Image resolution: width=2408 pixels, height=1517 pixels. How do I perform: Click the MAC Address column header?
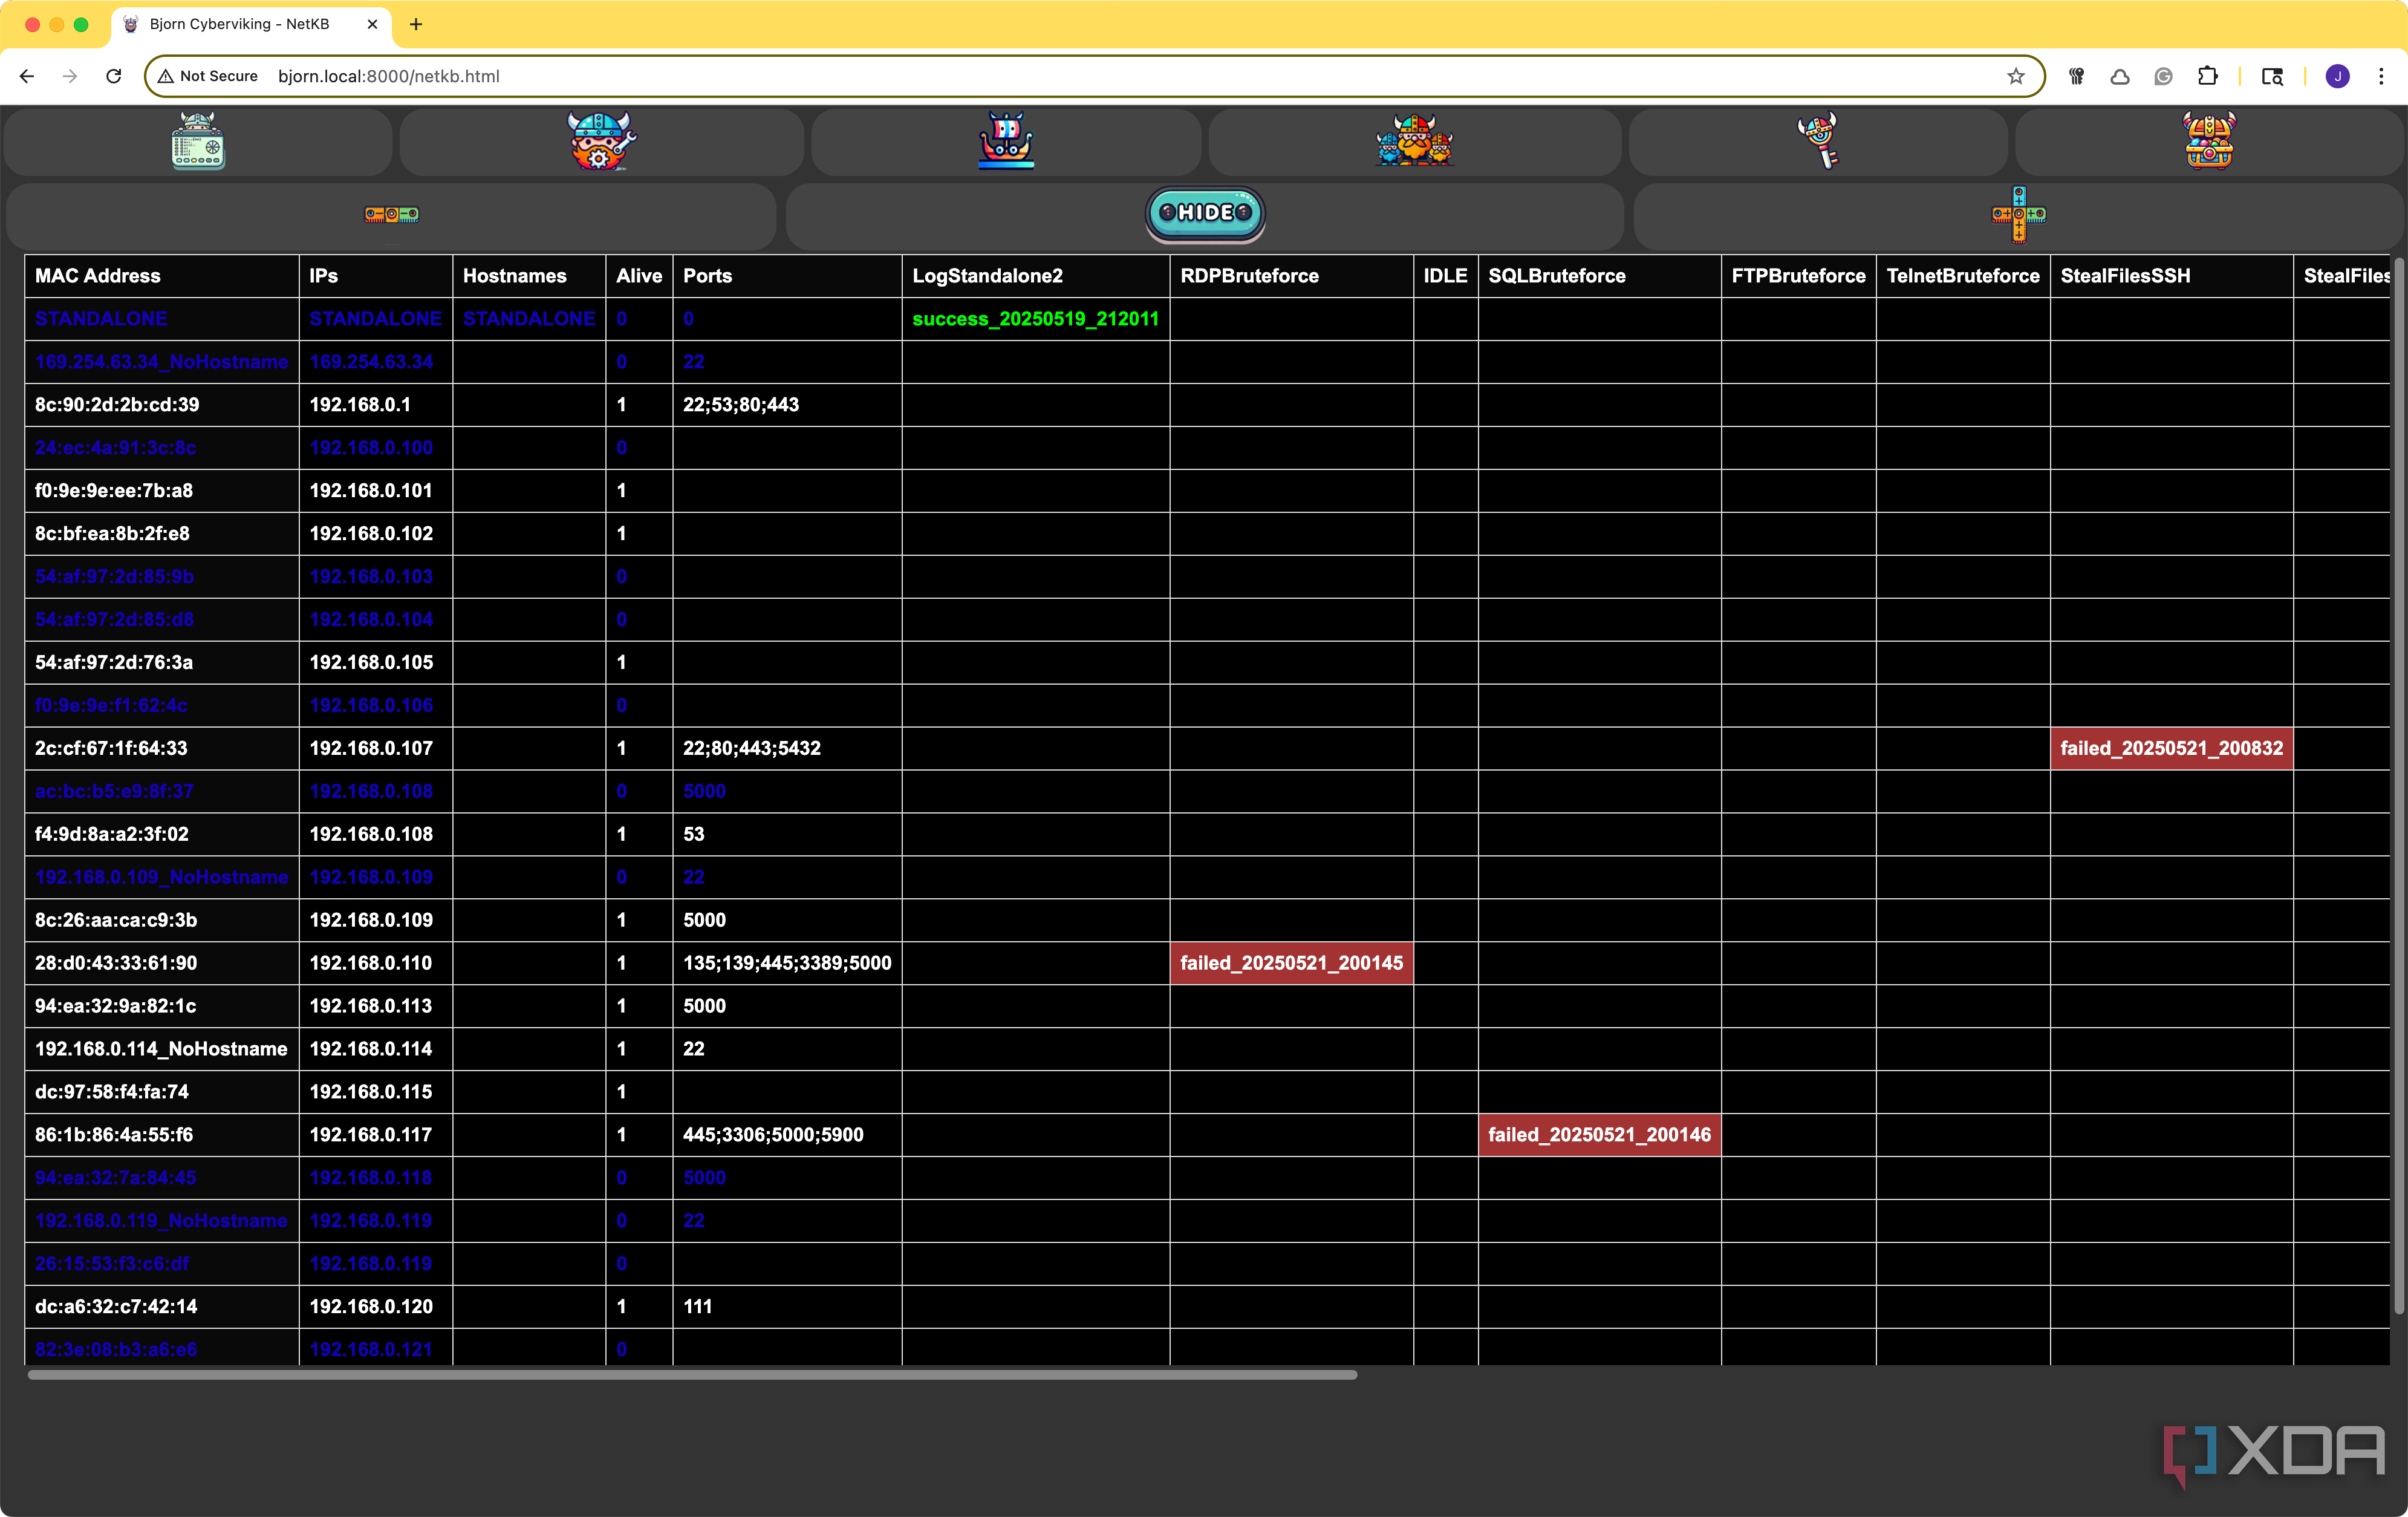click(x=162, y=276)
